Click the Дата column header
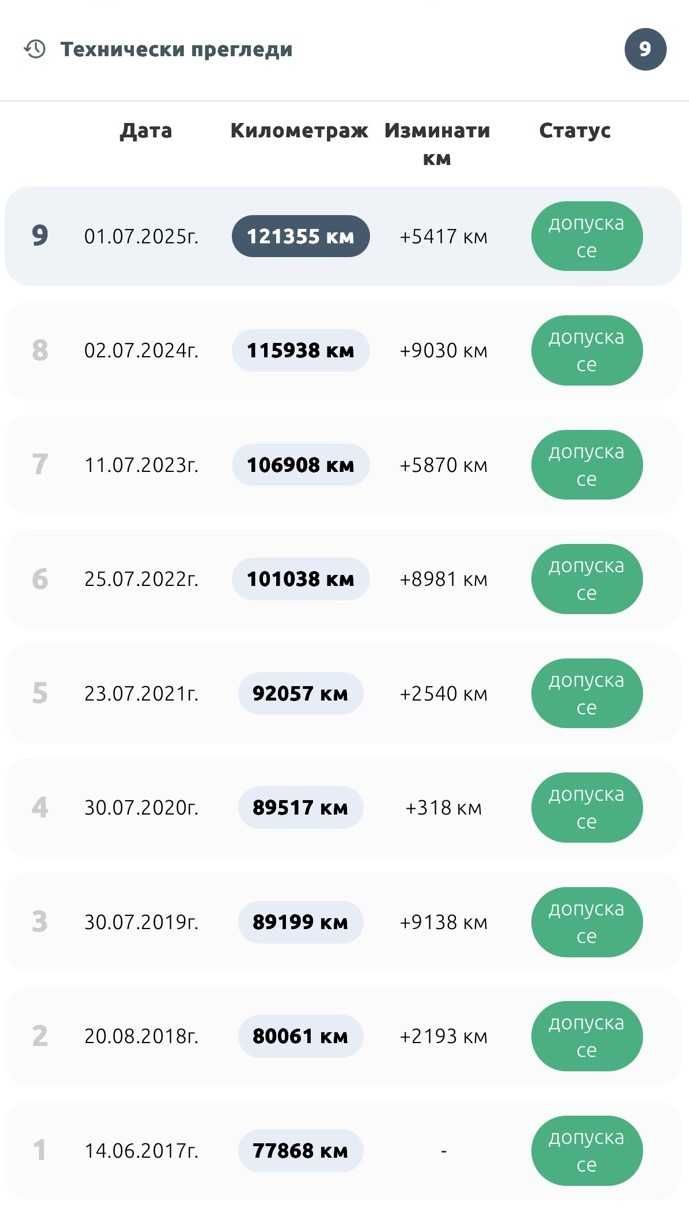The height and width of the screenshot is (1228, 689). coord(146,130)
